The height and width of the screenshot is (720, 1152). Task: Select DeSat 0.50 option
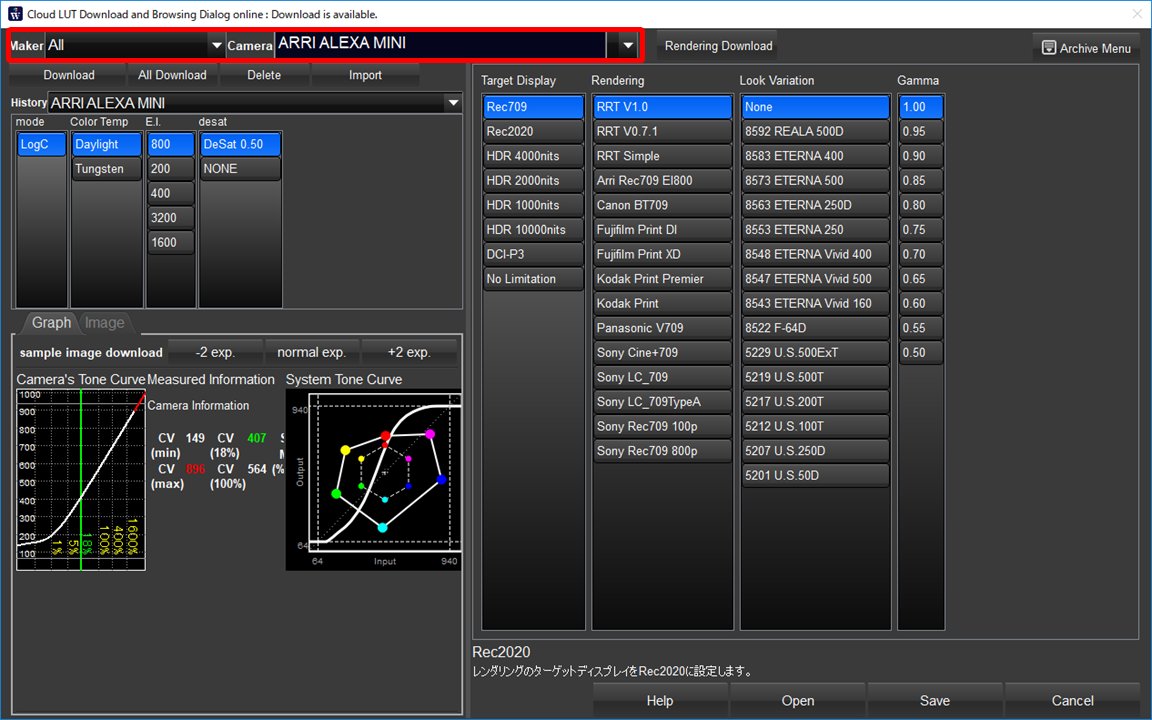[x=240, y=144]
